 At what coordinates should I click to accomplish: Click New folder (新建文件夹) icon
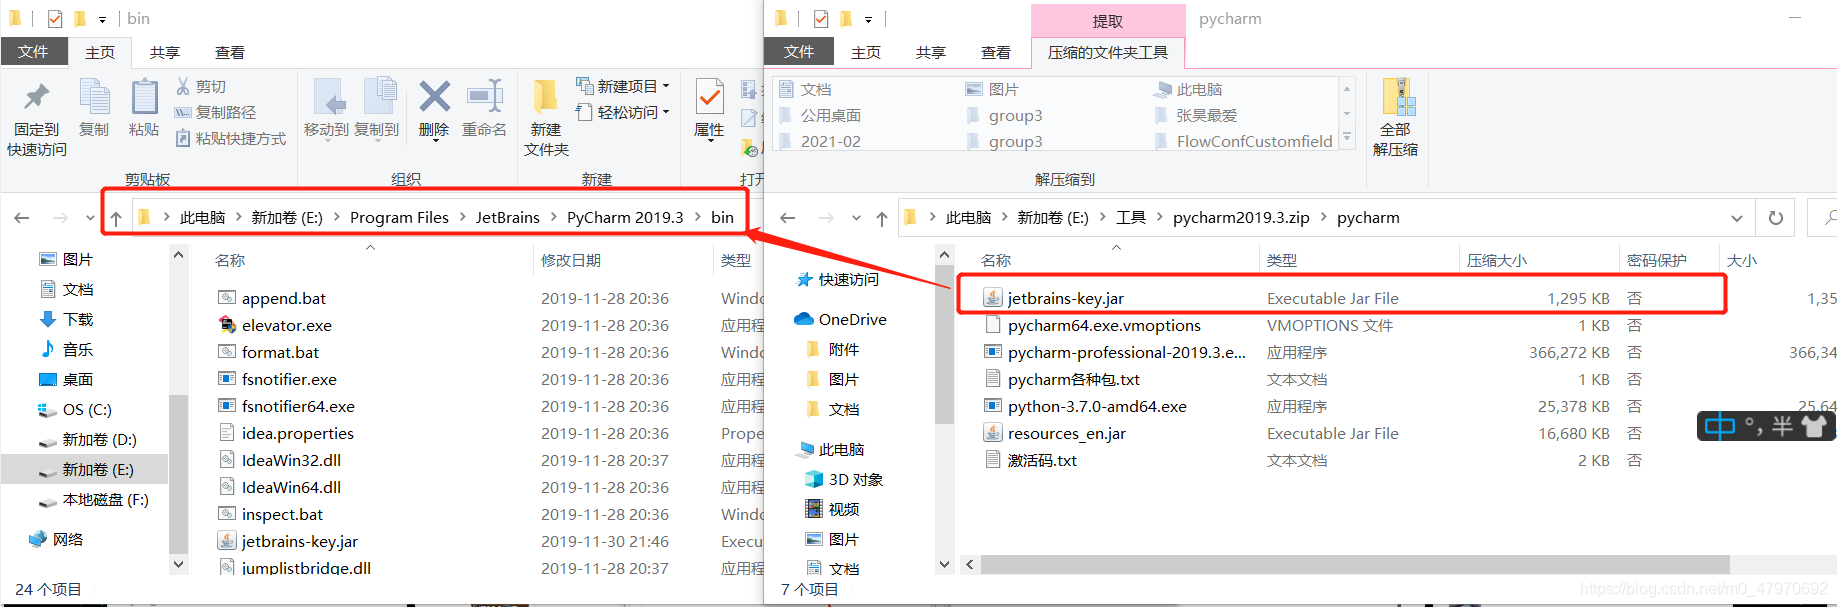click(x=546, y=97)
